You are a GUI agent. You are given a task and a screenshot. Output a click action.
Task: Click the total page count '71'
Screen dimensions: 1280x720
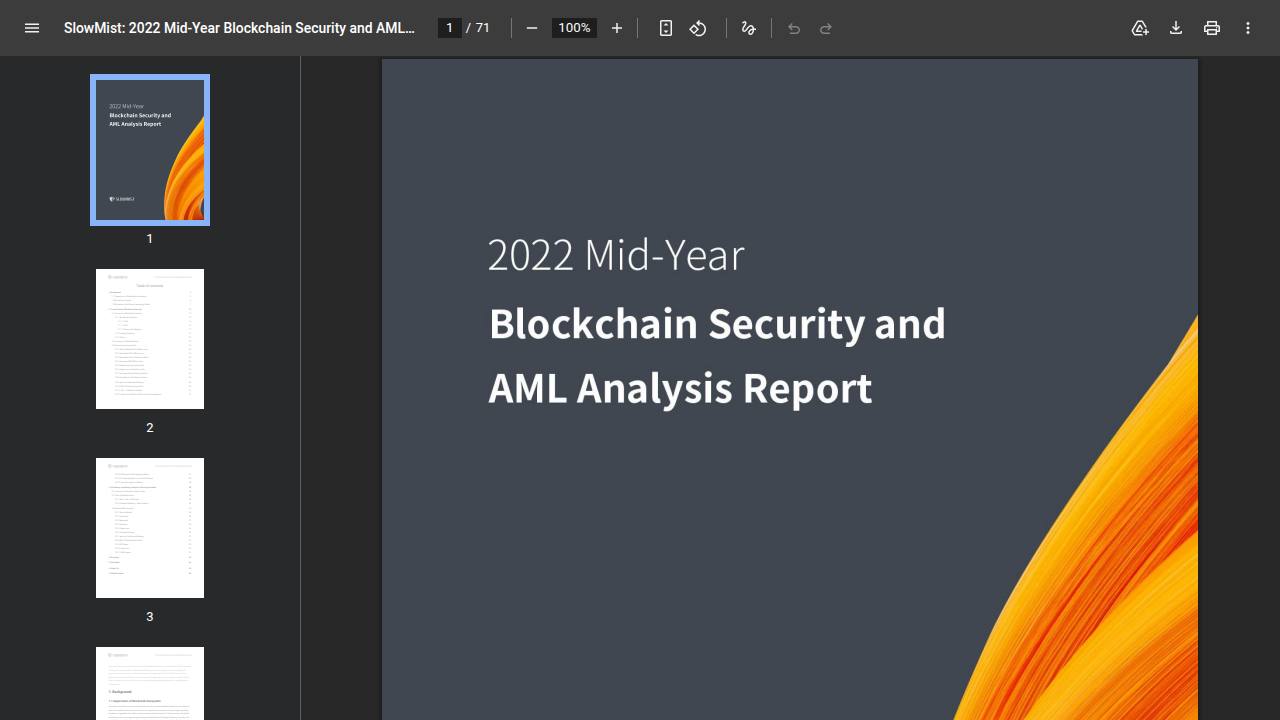[483, 28]
